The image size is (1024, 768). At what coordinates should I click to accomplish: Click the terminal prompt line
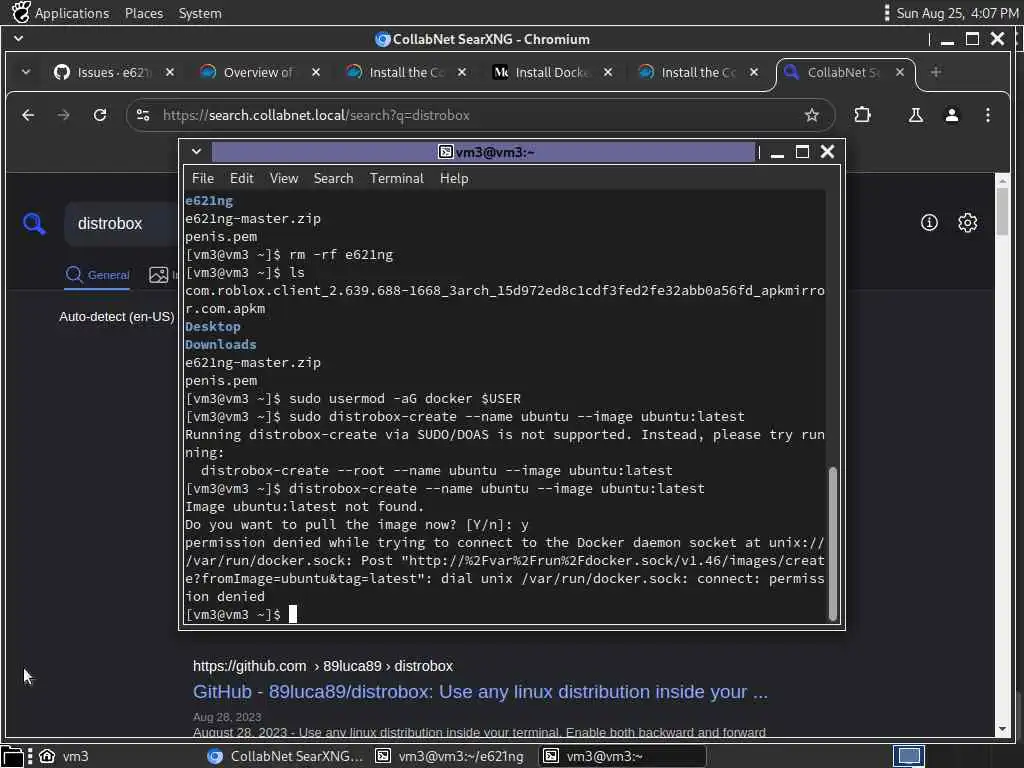[x=504, y=615]
